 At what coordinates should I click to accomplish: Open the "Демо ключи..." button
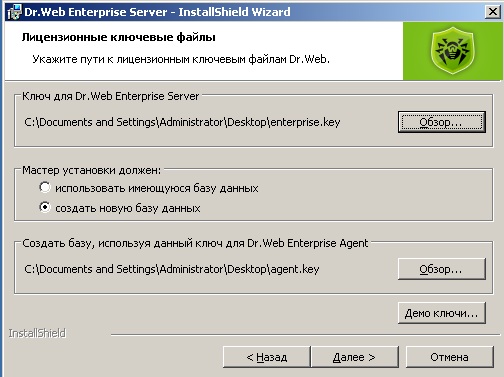441,313
